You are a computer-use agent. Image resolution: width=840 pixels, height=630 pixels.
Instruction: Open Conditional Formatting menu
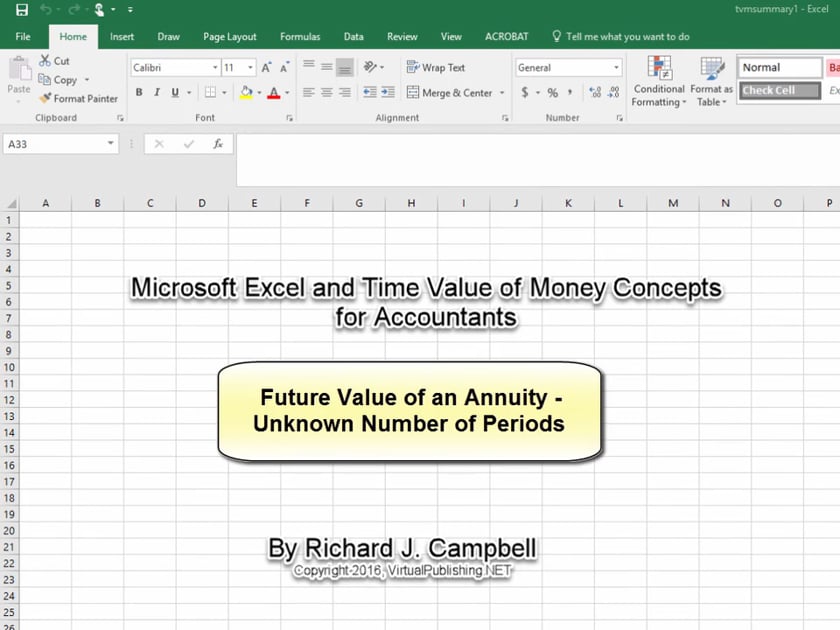pyautogui.click(x=659, y=81)
